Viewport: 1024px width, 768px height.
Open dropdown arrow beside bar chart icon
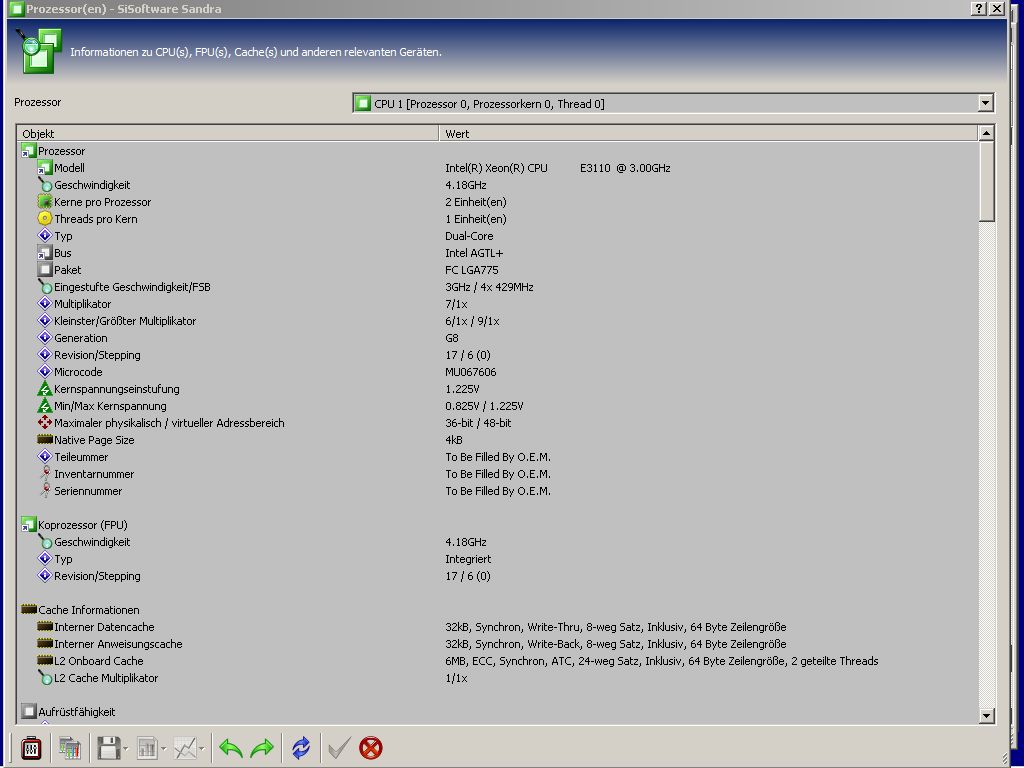(163, 749)
